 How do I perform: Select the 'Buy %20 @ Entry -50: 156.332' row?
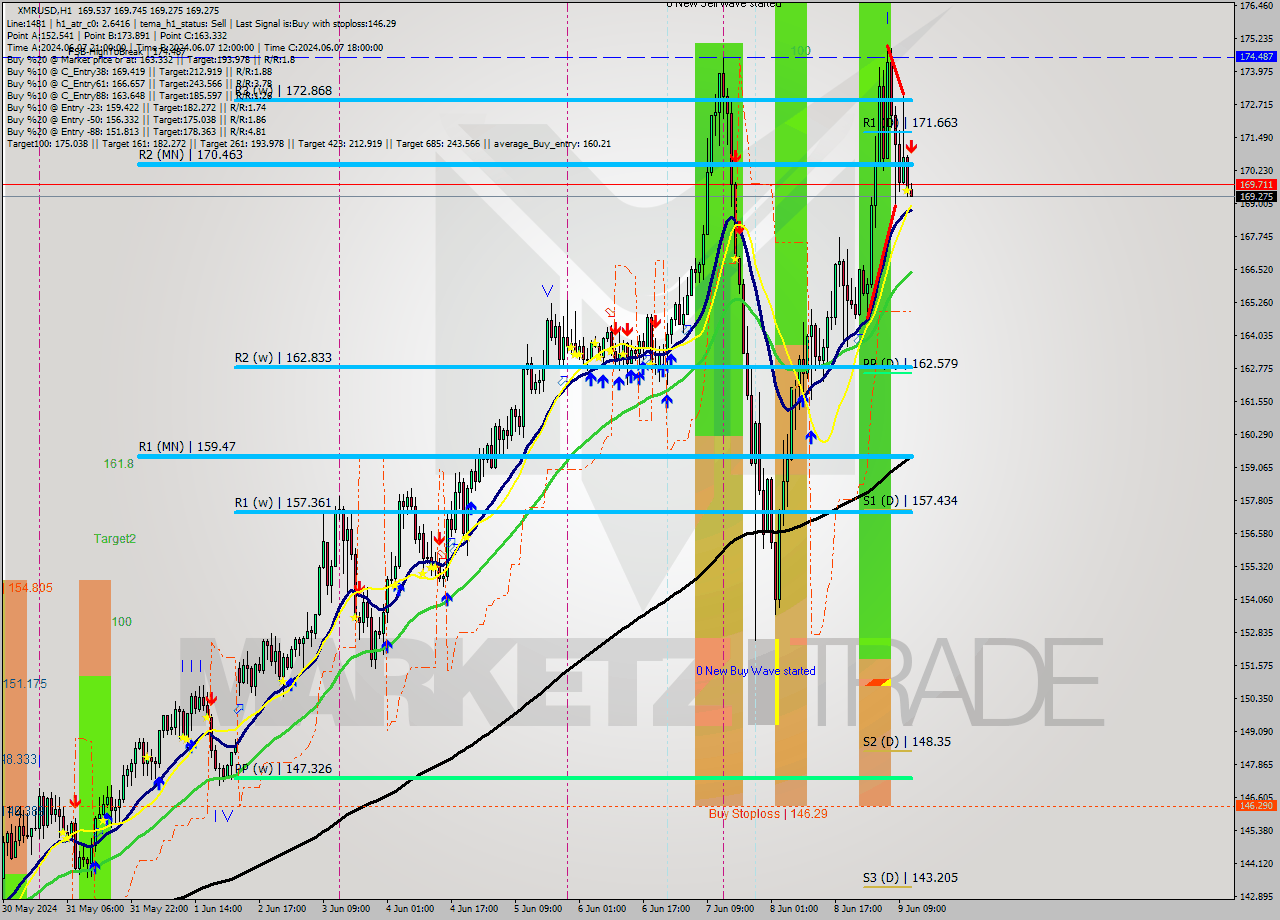[139, 119]
